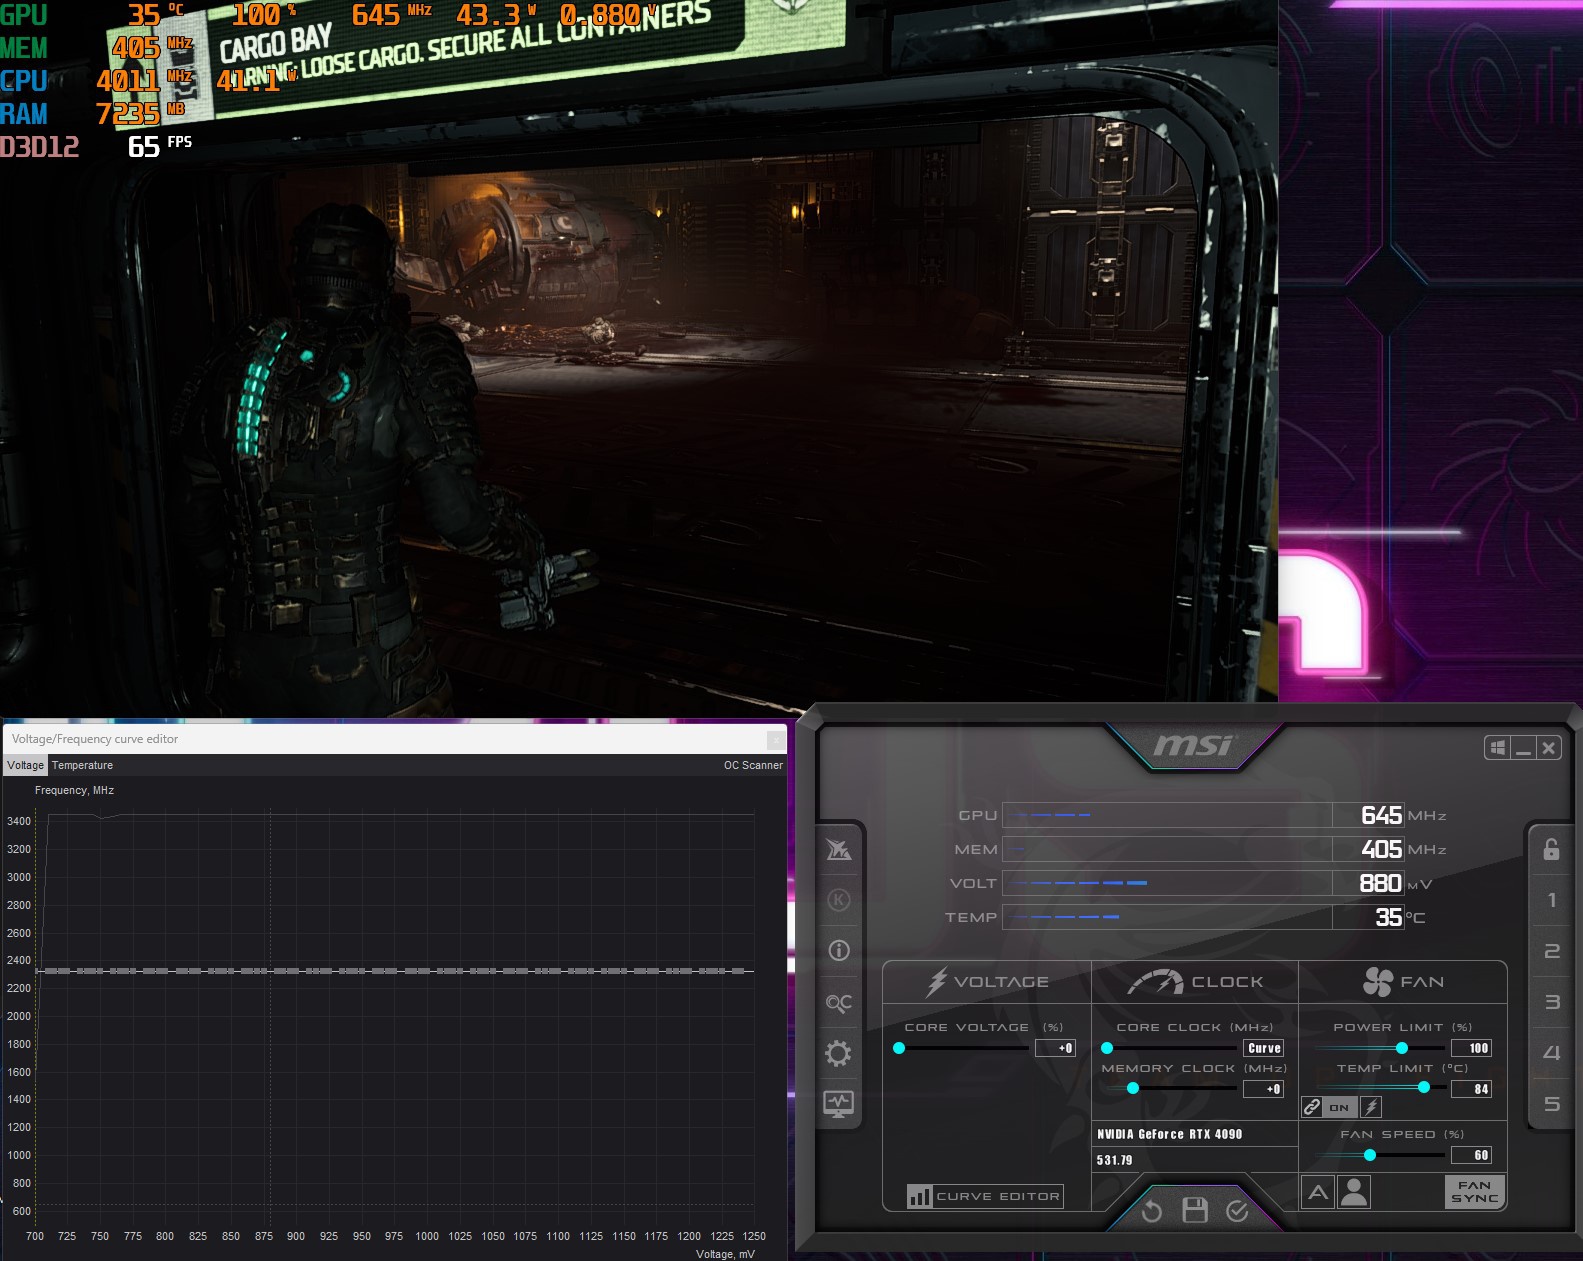Open the OC Scanner magnifier icon in sidebar
This screenshot has width=1583, height=1261.
point(838,1003)
